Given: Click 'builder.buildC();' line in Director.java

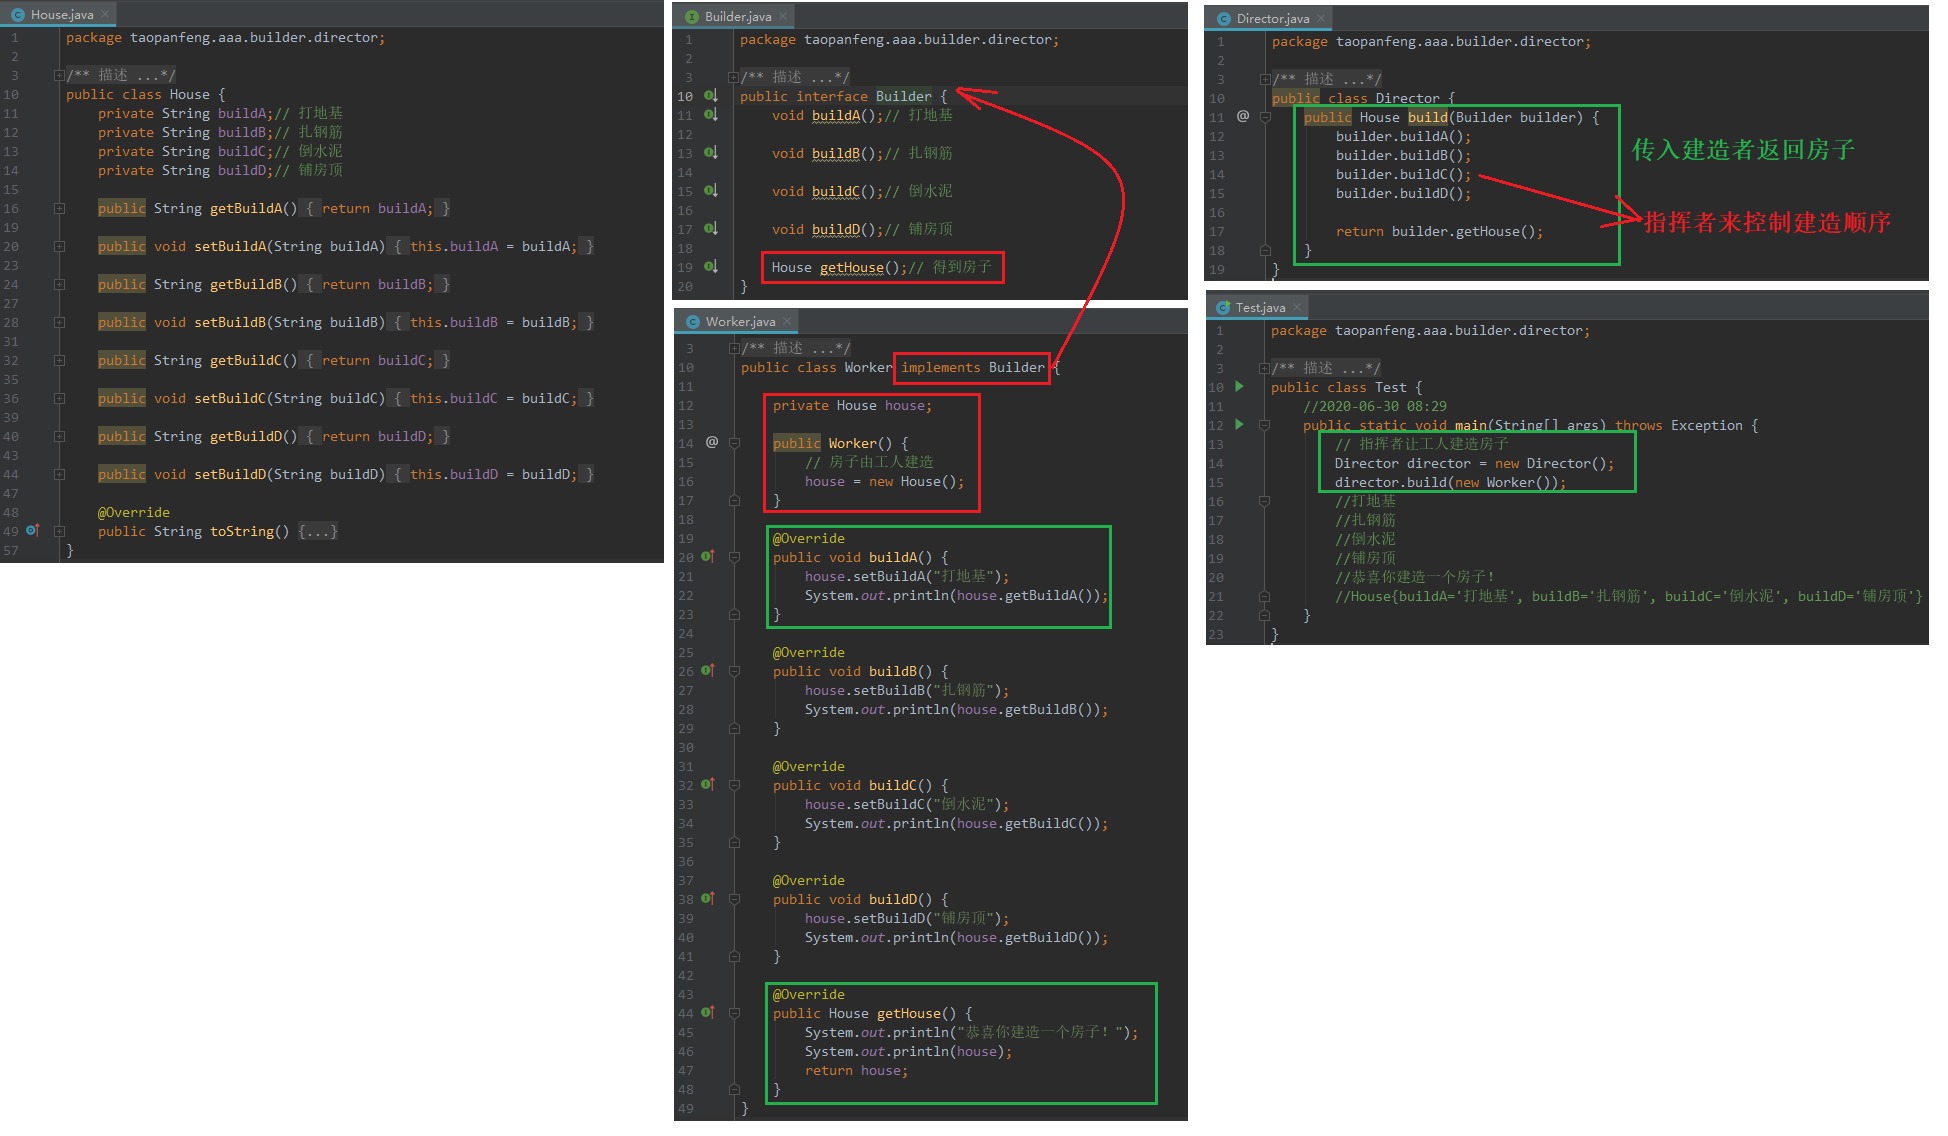Looking at the screenshot, I should 1403,174.
